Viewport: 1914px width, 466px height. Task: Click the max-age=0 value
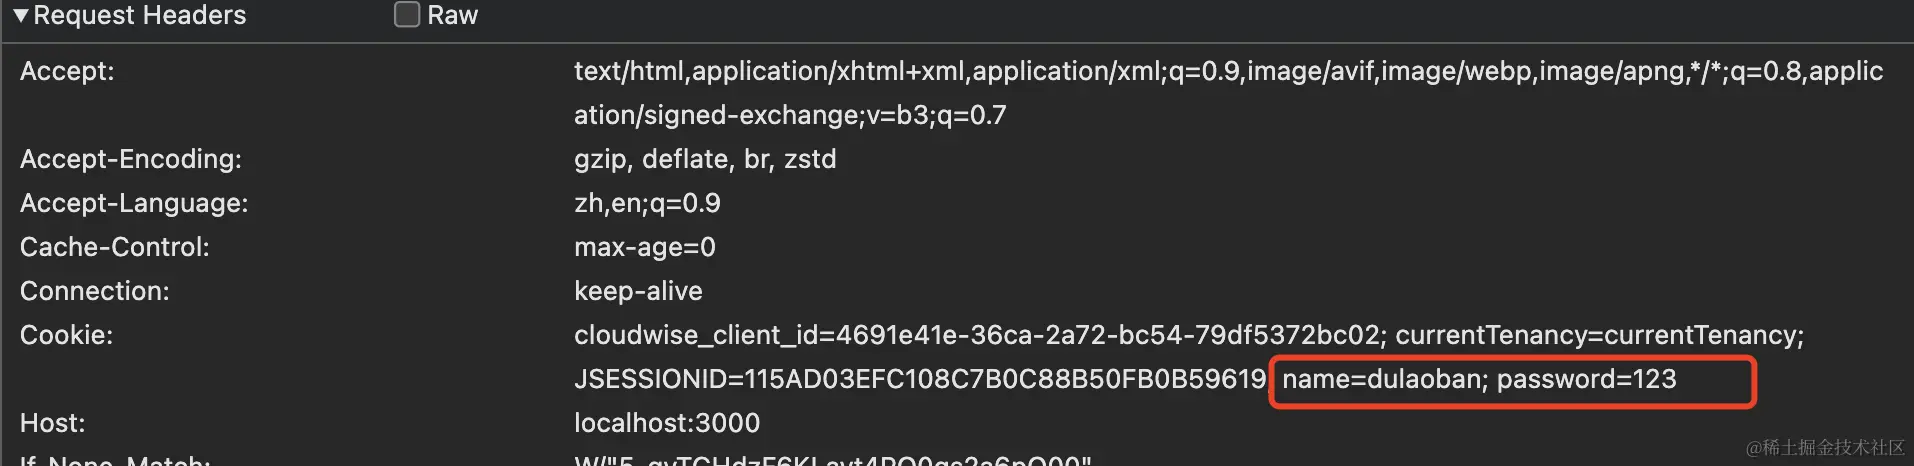tap(645, 247)
